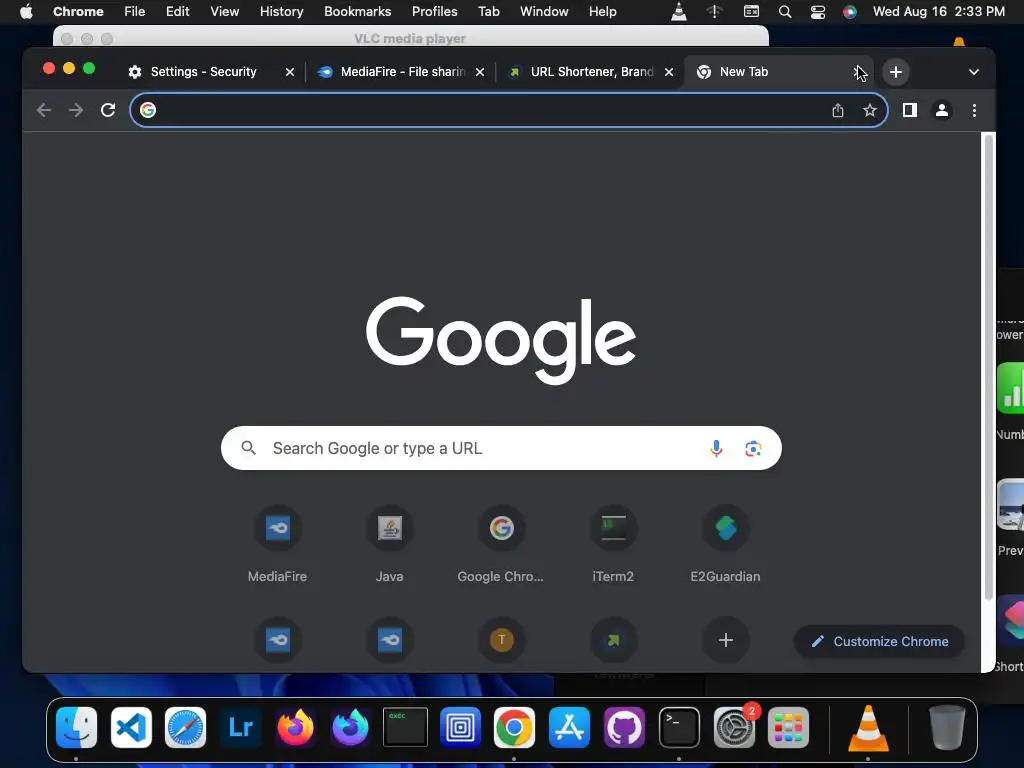Open the Profiles menu
The image size is (1024, 768).
coord(434,11)
